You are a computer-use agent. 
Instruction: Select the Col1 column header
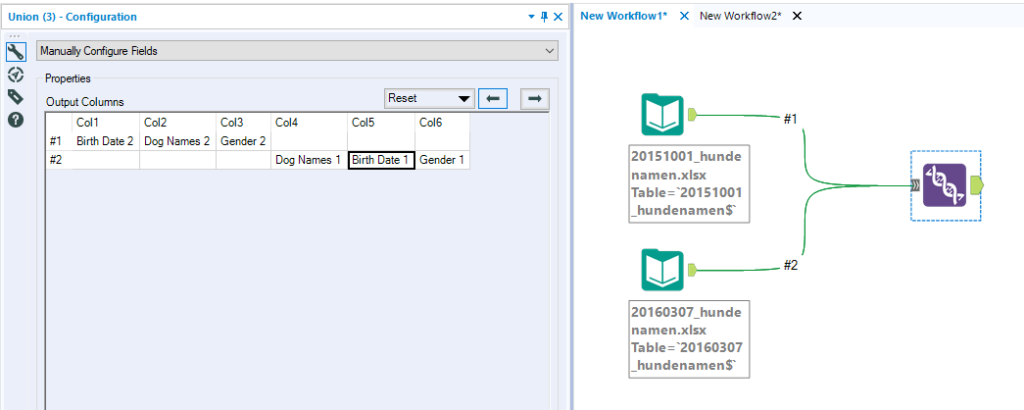(x=105, y=122)
